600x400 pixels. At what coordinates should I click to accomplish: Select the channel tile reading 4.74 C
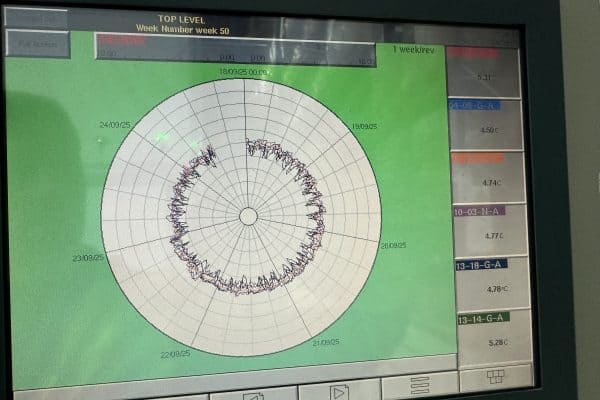(487, 177)
